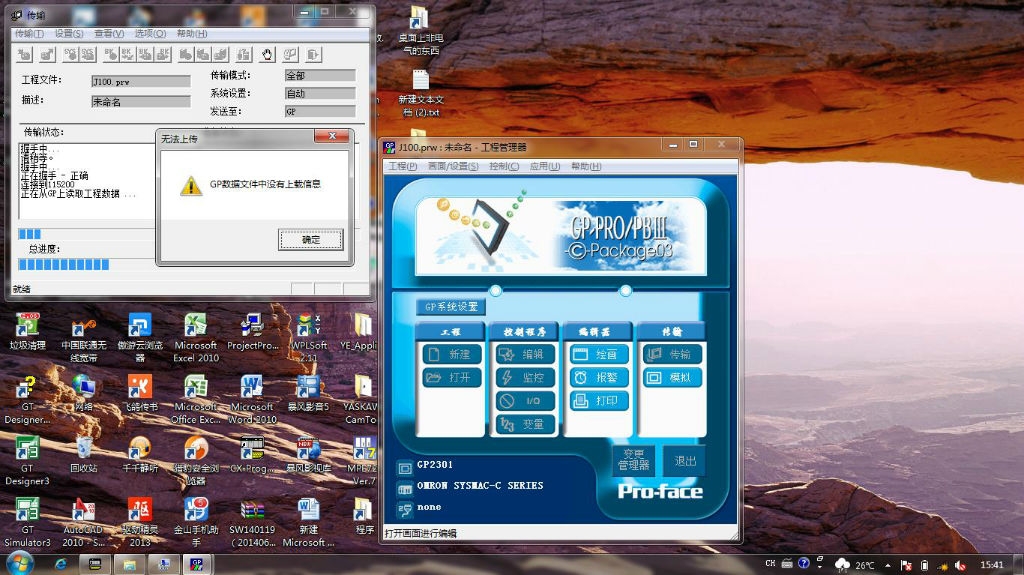The height and width of the screenshot is (575, 1024).
Task: Click 模拟 simulation button
Action: tap(673, 378)
